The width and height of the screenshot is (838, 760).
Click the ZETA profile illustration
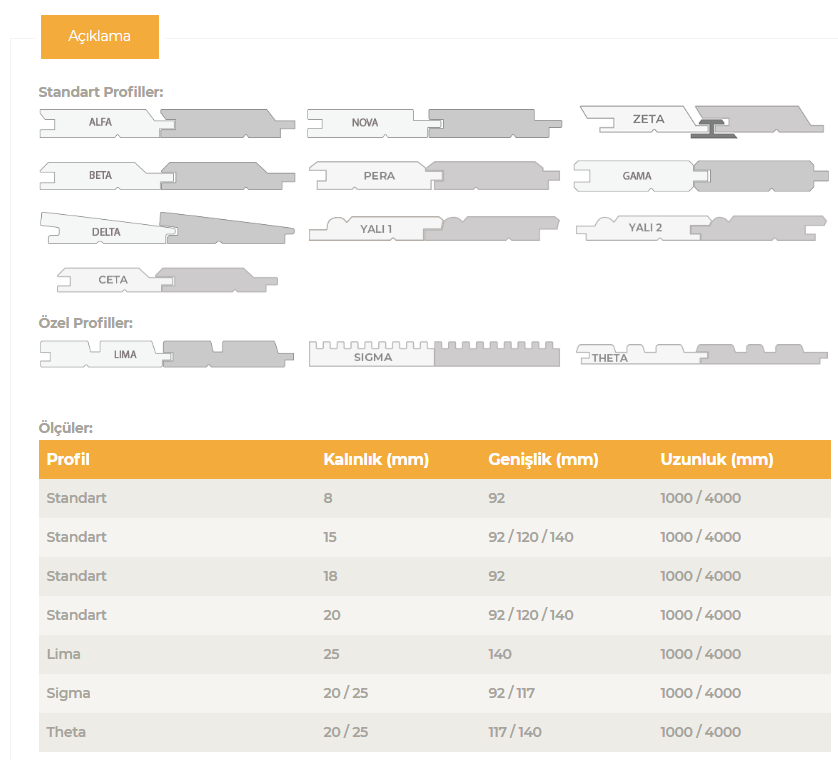coord(703,120)
